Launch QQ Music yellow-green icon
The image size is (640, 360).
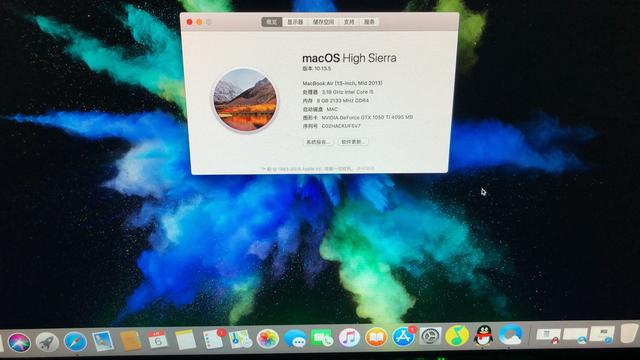pos(457,336)
